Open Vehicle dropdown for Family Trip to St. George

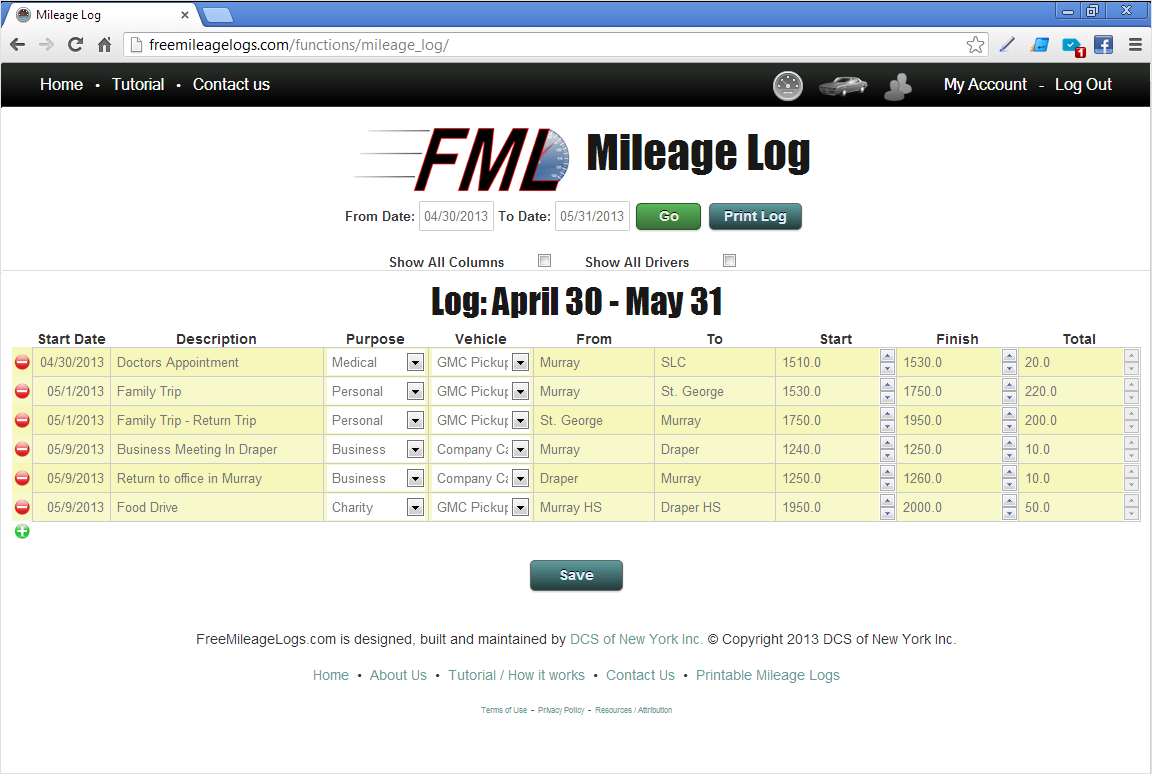(x=520, y=391)
